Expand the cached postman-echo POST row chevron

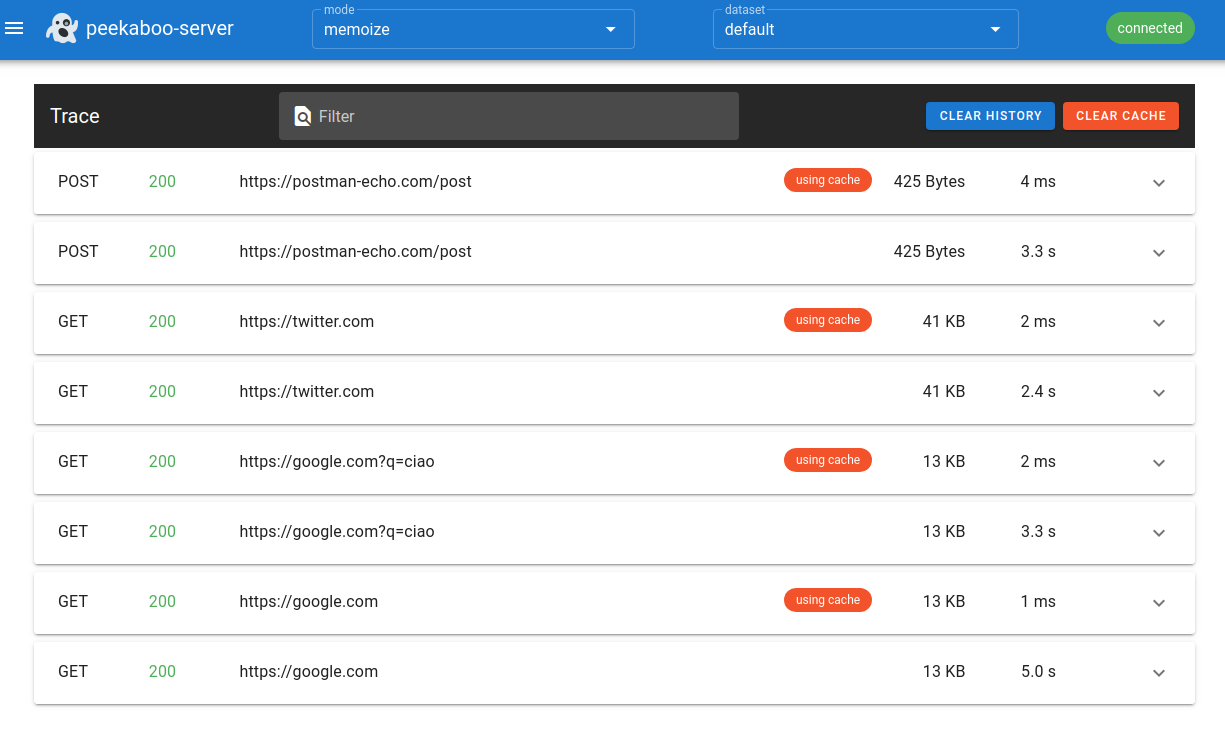pyautogui.click(x=1159, y=182)
